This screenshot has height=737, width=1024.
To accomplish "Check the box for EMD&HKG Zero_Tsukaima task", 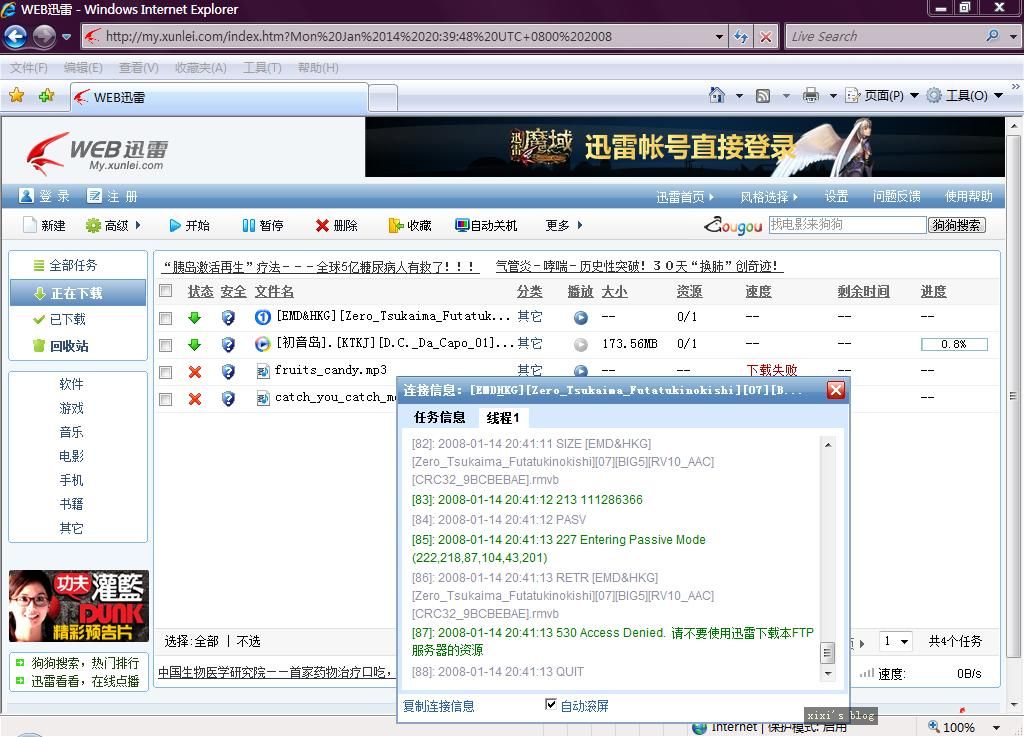I will pos(166,318).
